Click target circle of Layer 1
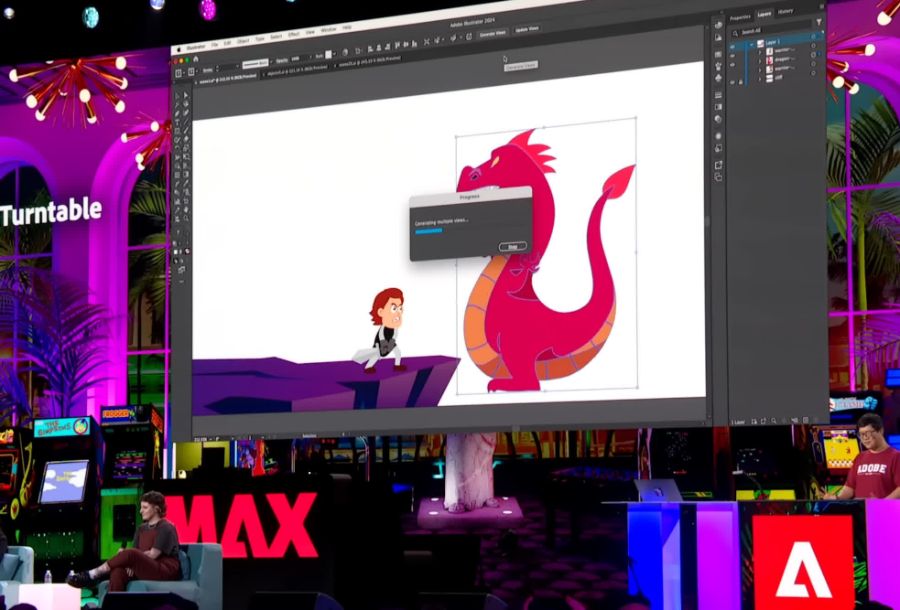The width and height of the screenshot is (900, 610). tap(813, 37)
